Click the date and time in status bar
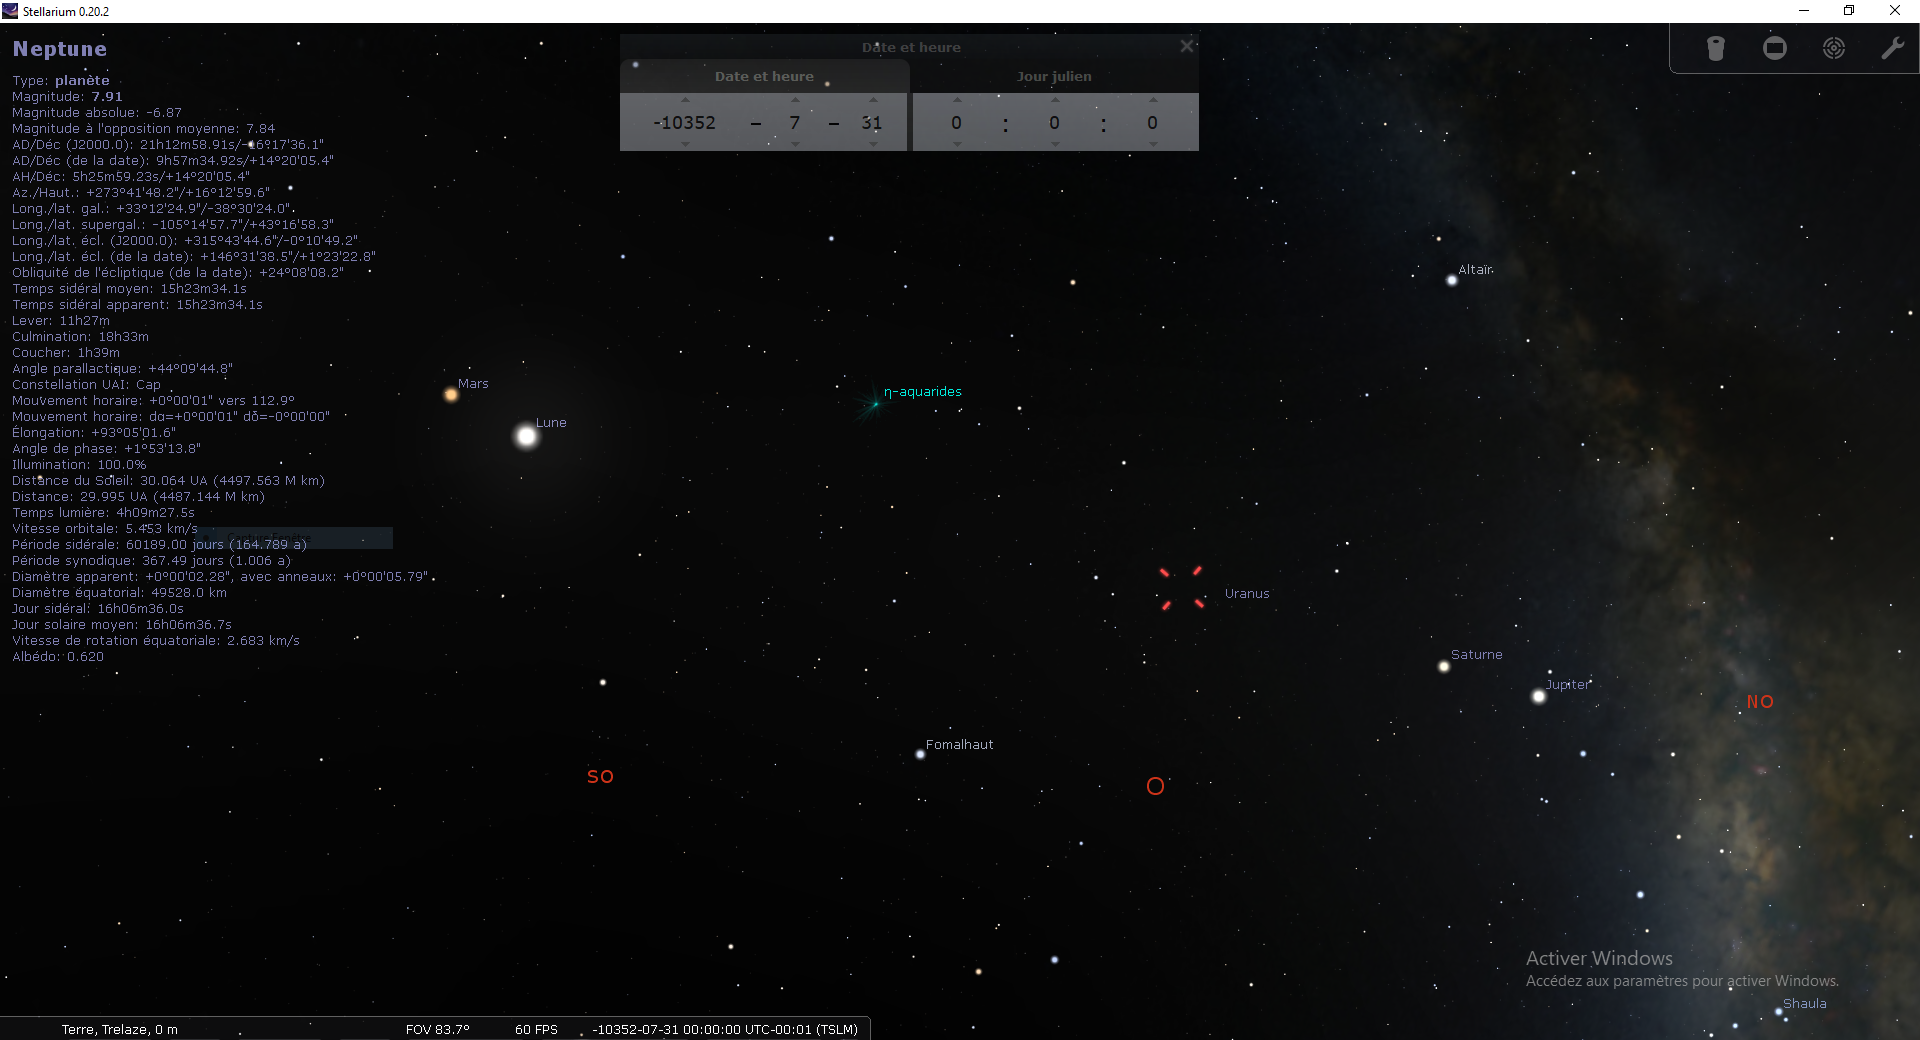The height and width of the screenshot is (1040, 1920). pyautogui.click(x=725, y=1029)
